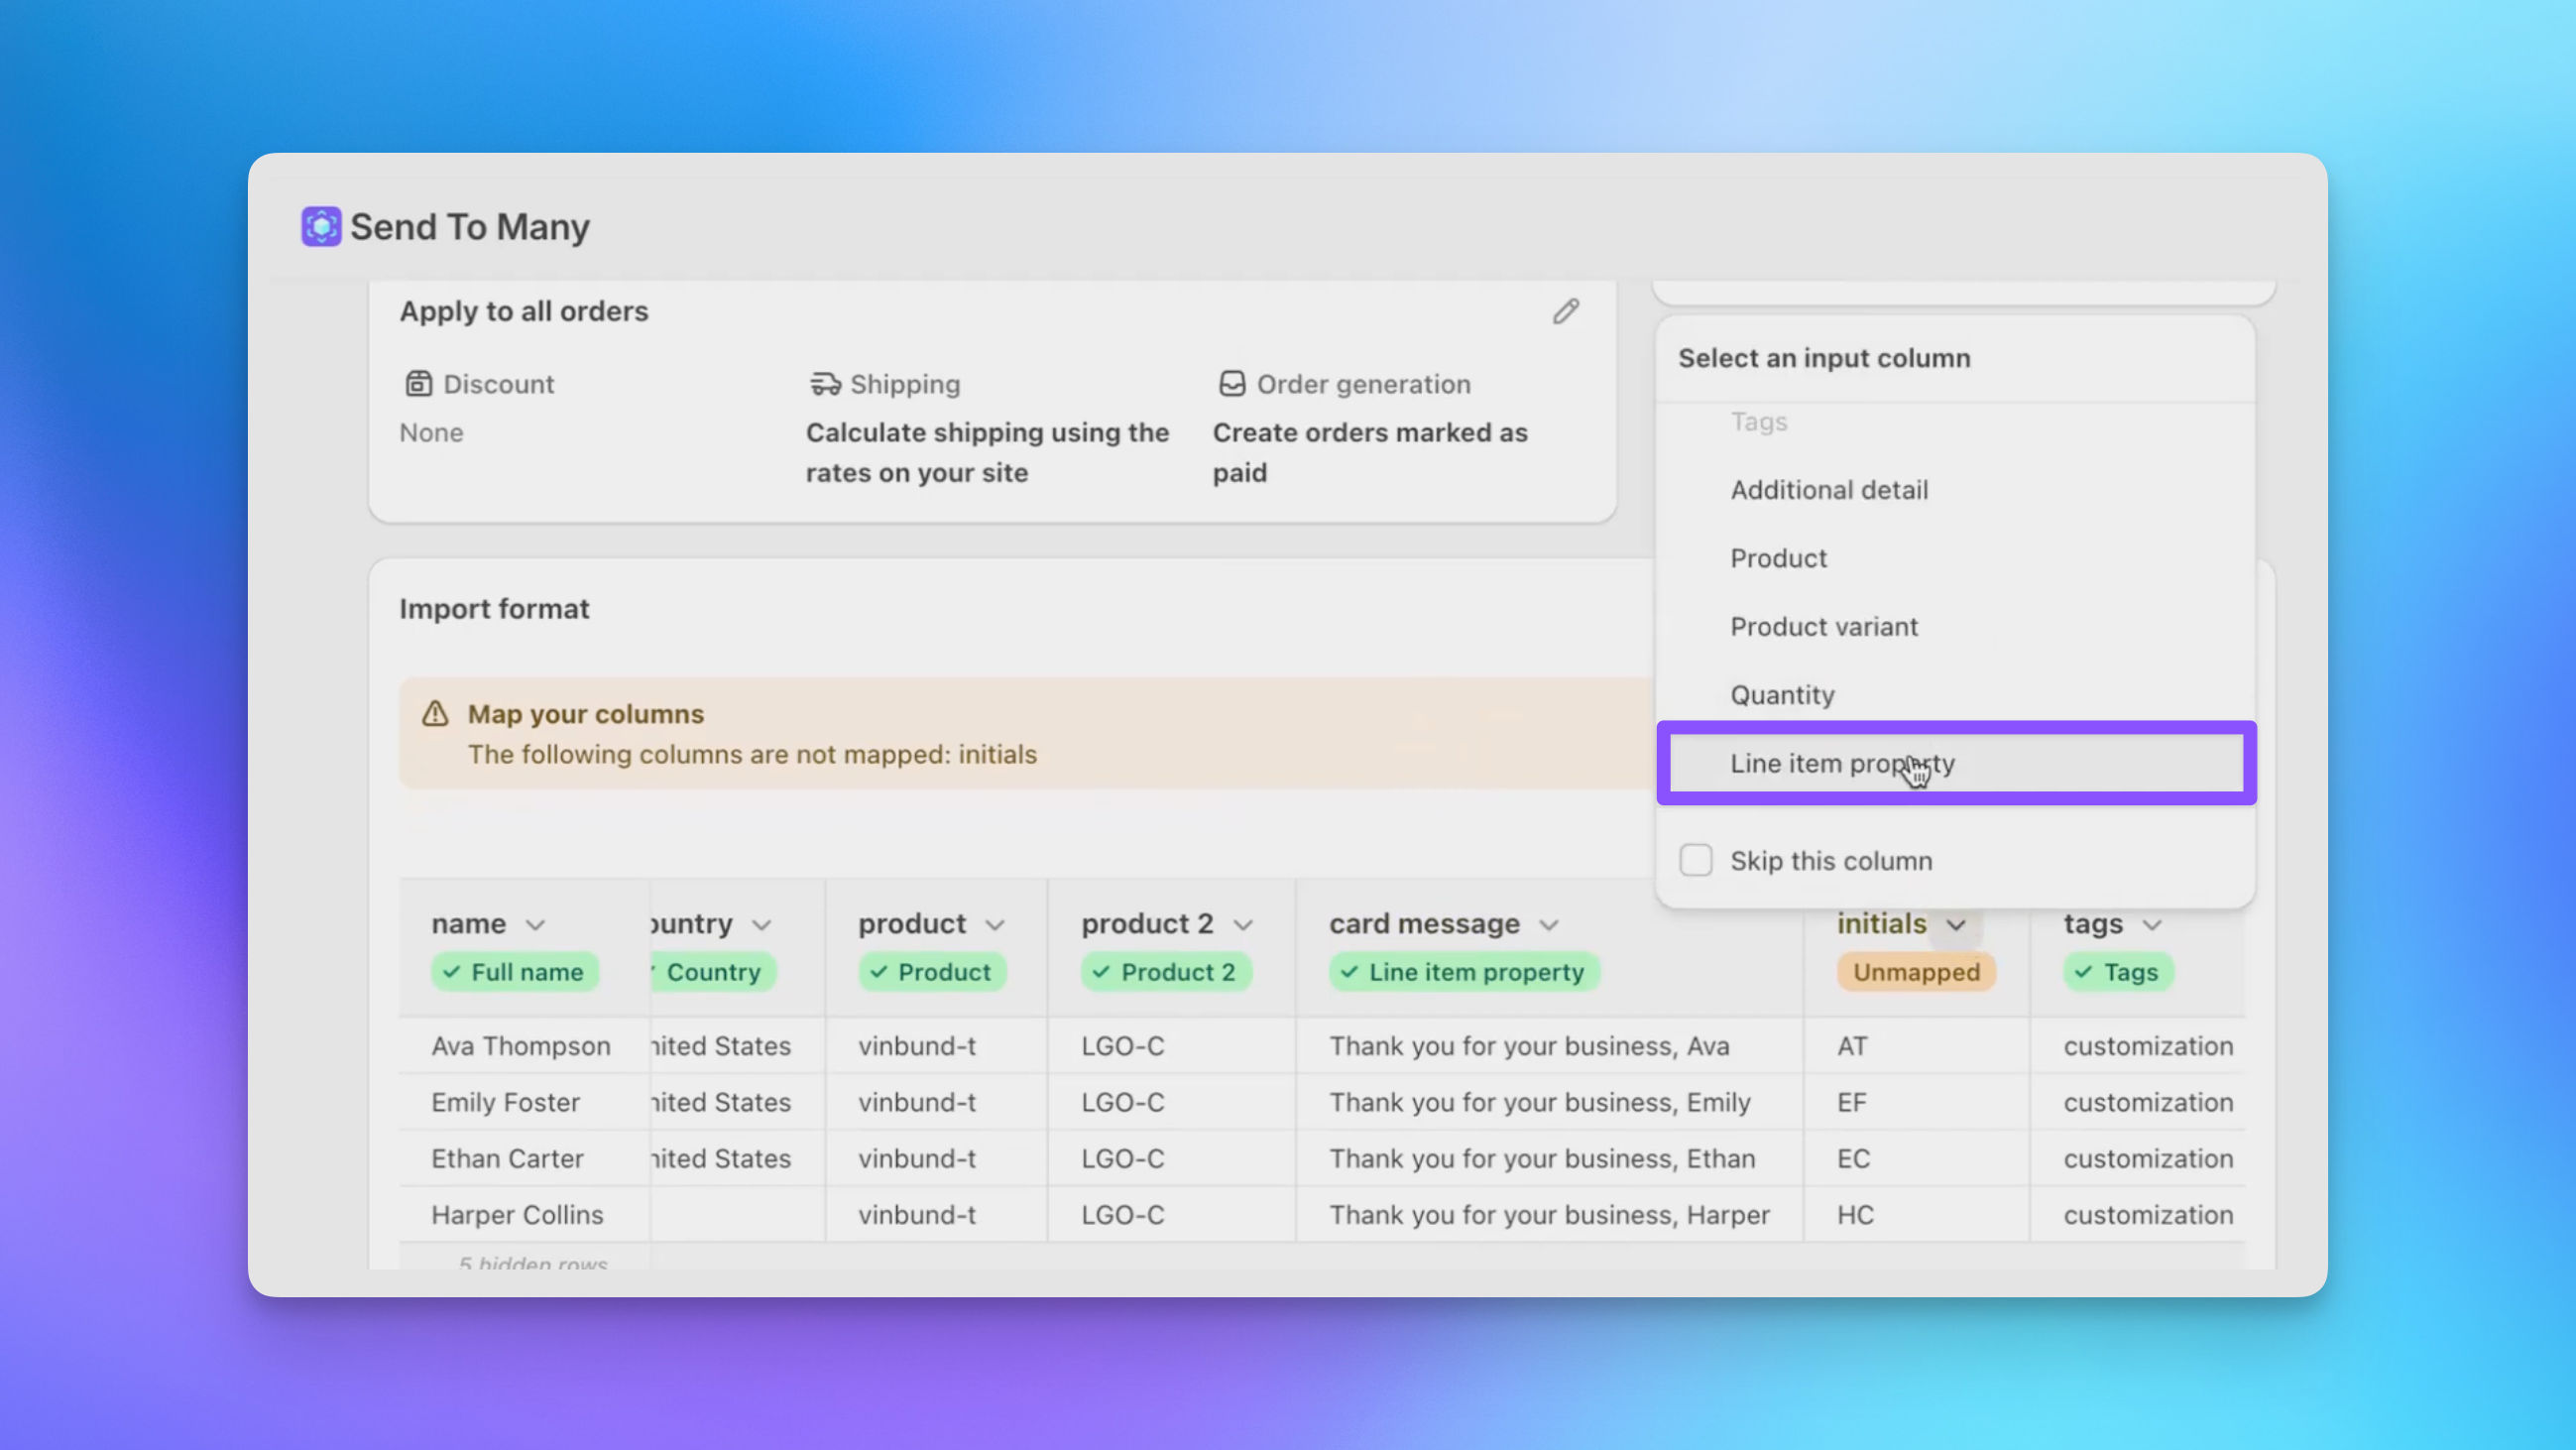
Task: Click the checkmark on the Country badge
Action: click(658, 971)
